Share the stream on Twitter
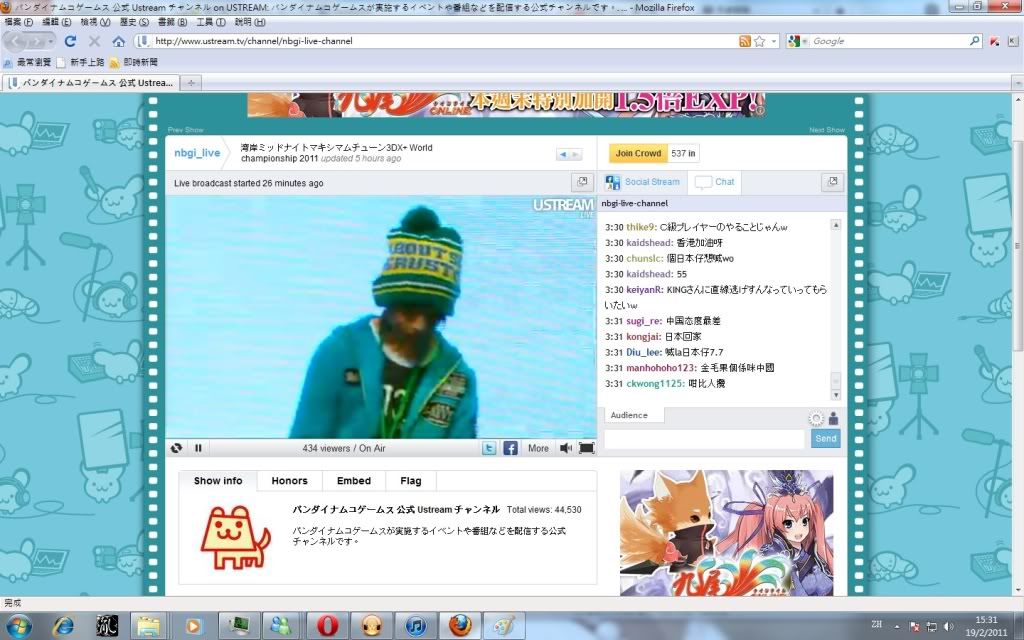 489,448
